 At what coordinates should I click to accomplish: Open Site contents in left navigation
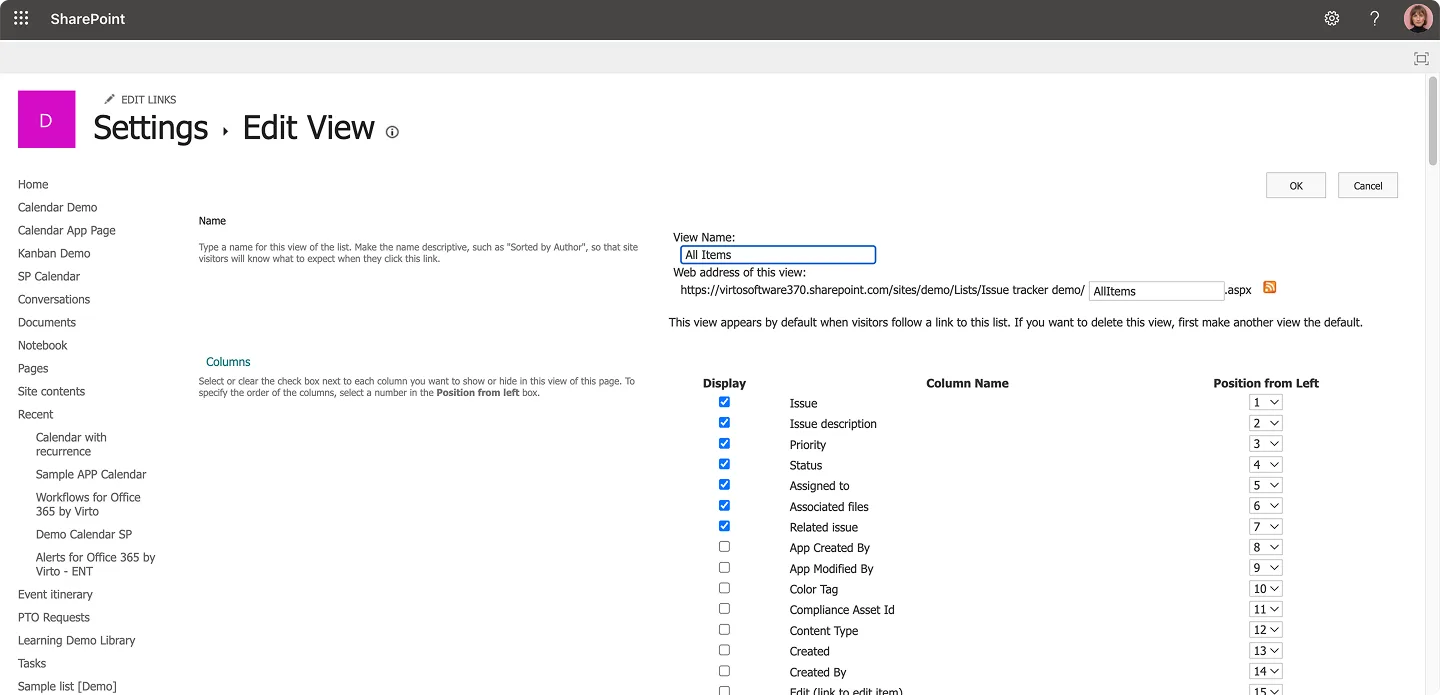51,391
